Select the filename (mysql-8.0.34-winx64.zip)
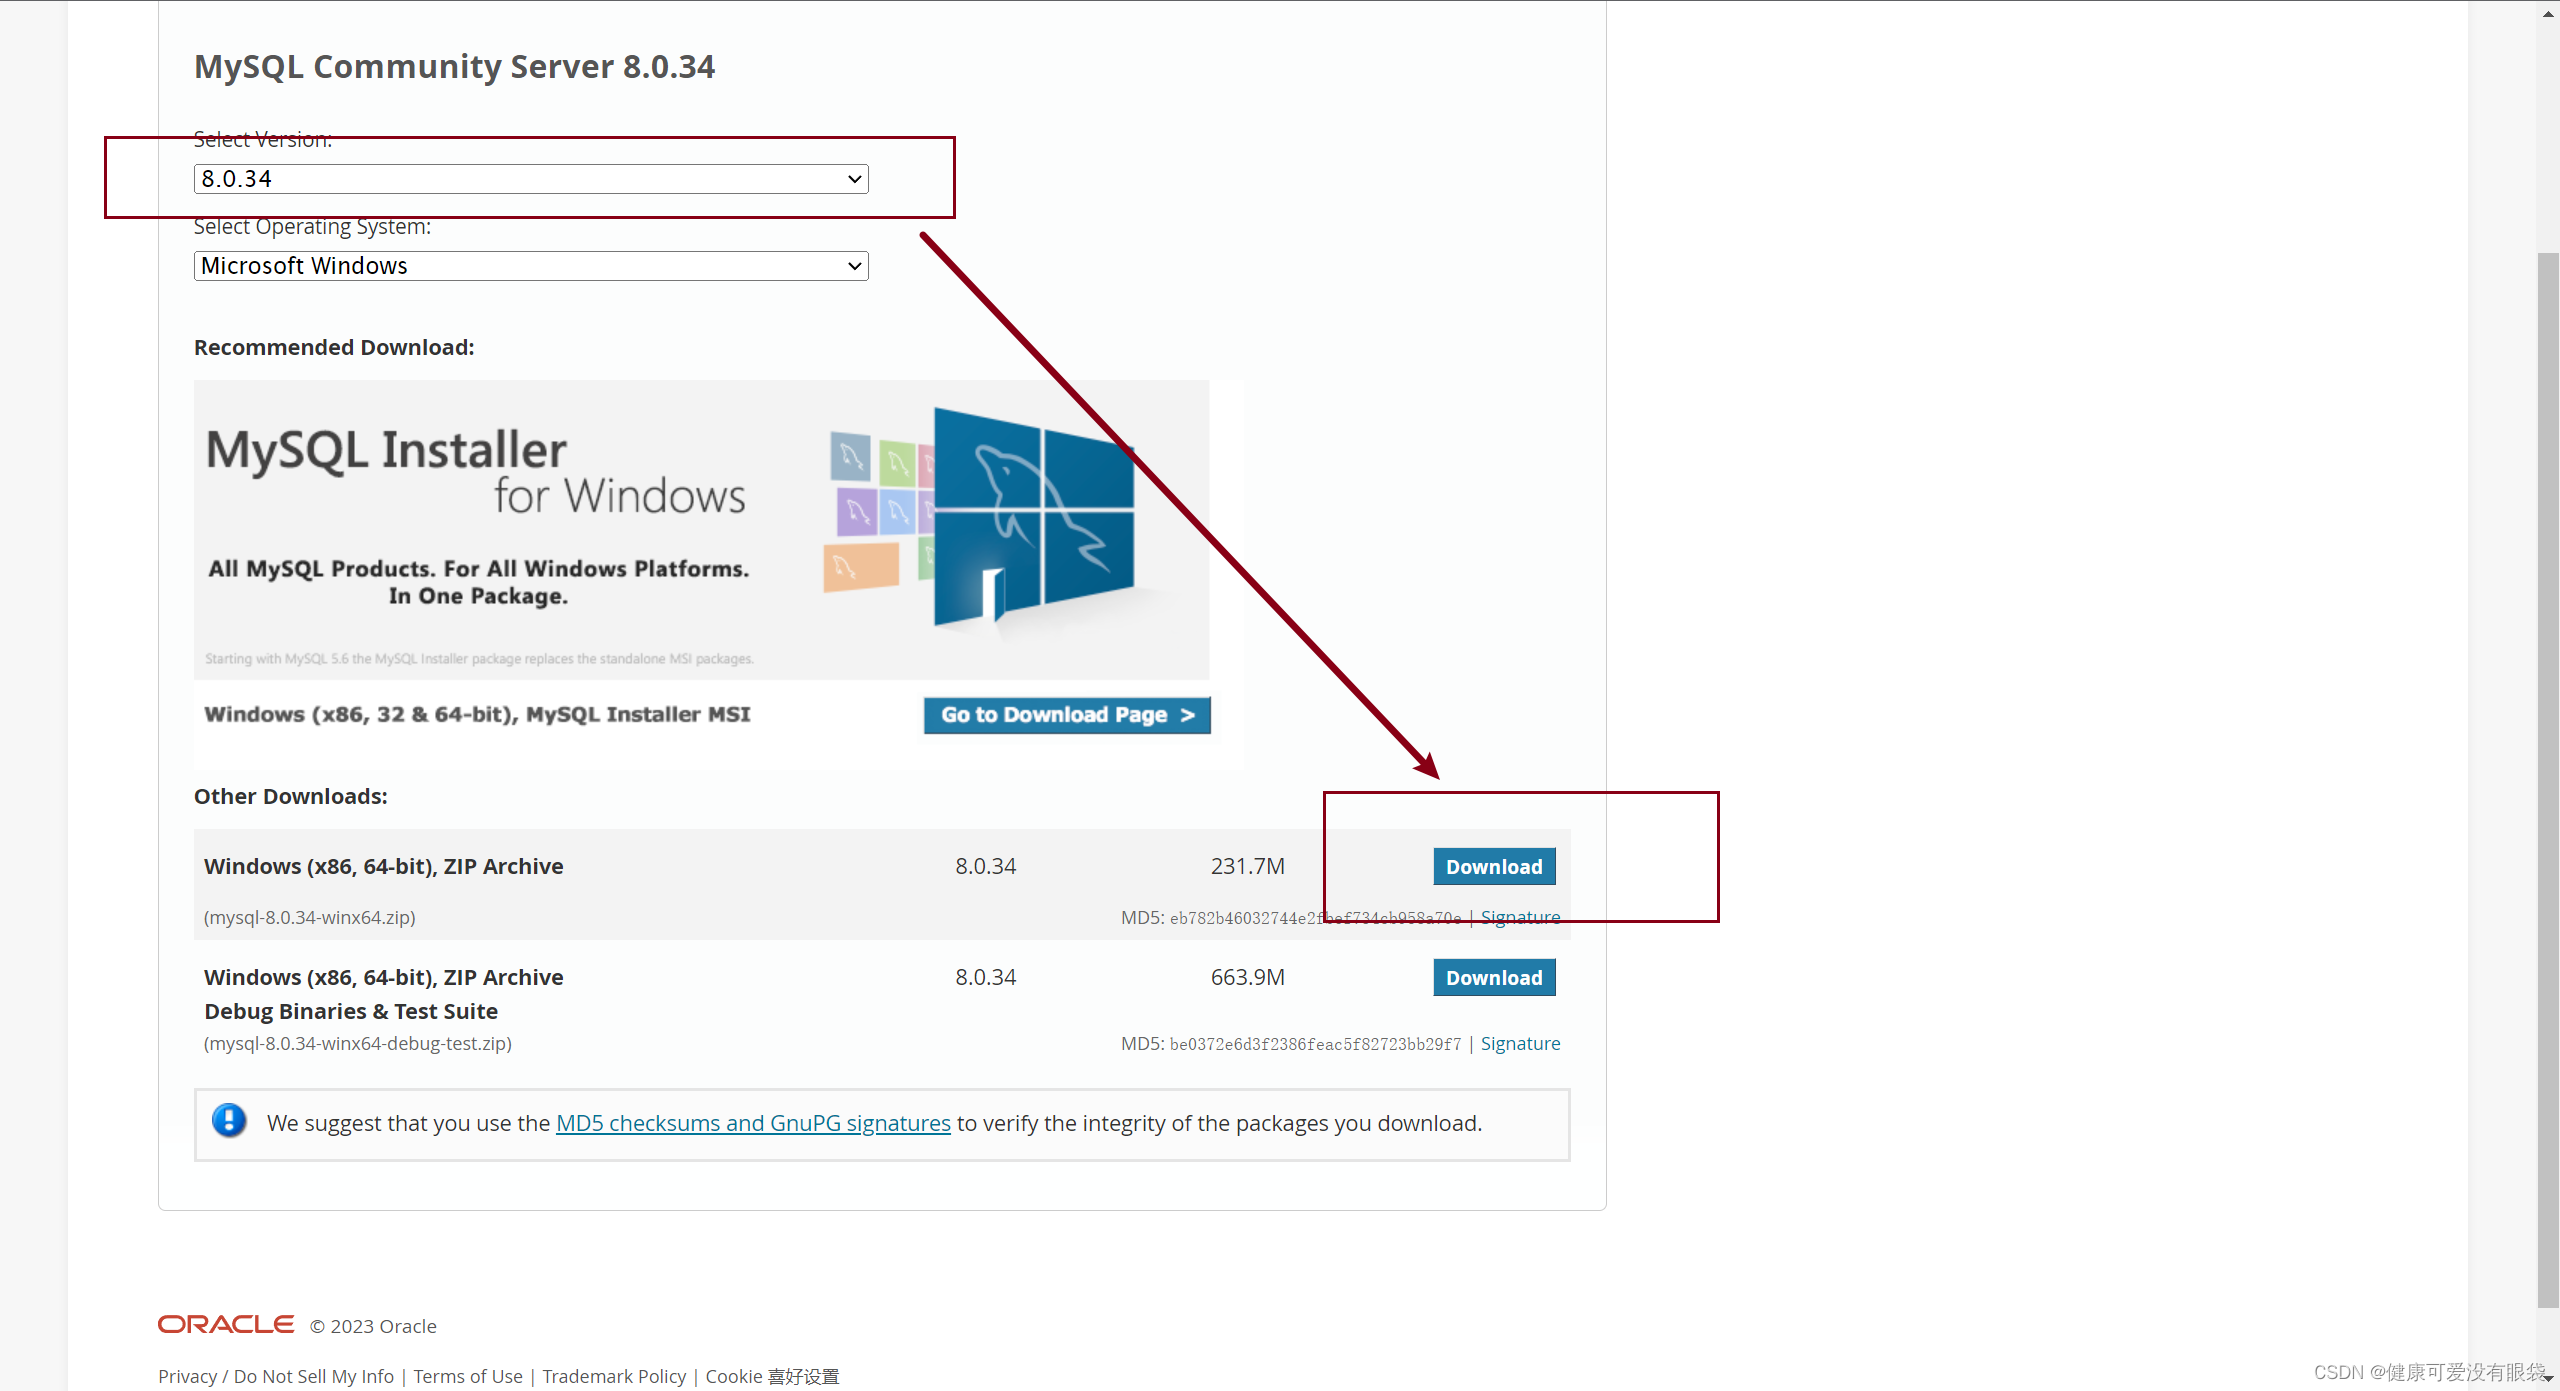The image size is (2560, 1391). 310,918
